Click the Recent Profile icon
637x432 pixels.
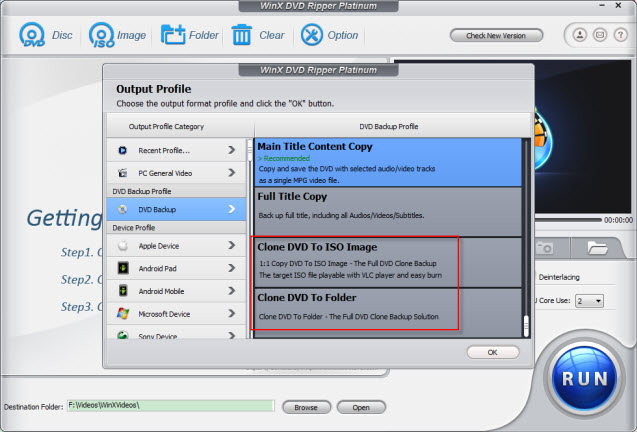pos(122,150)
